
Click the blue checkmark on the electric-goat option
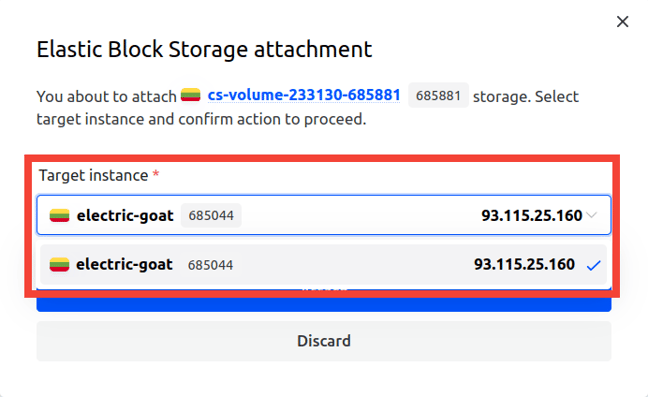point(593,265)
